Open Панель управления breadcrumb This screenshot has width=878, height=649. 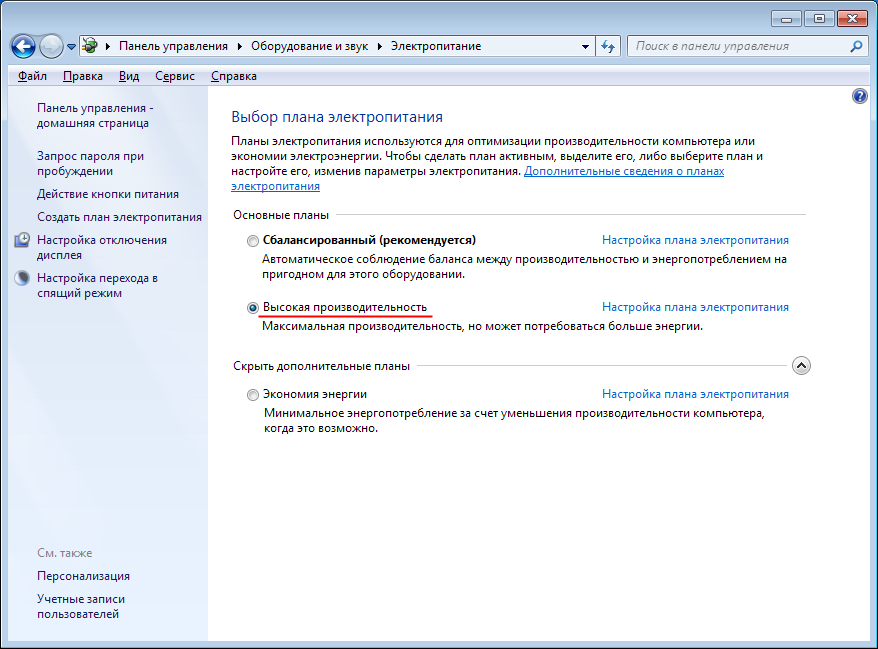(173, 46)
